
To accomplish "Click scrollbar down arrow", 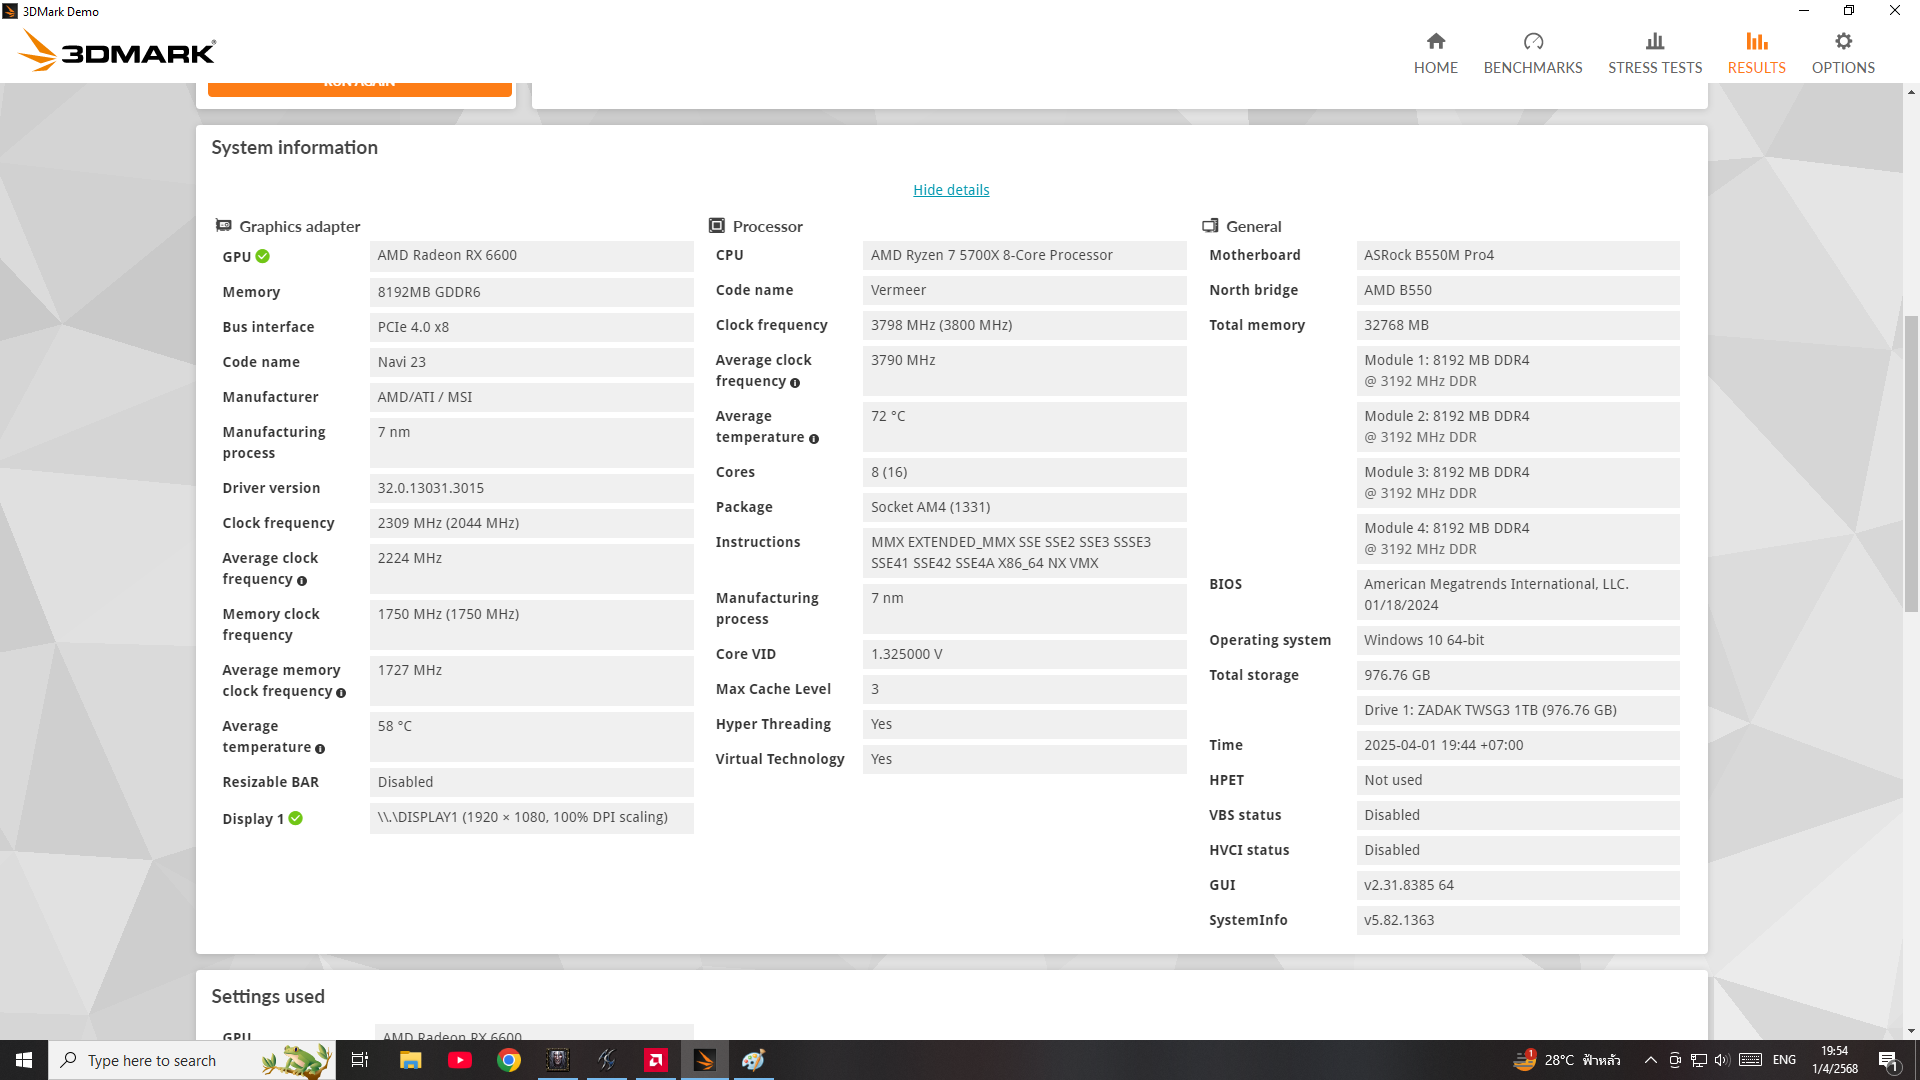I will (1911, 1031).
